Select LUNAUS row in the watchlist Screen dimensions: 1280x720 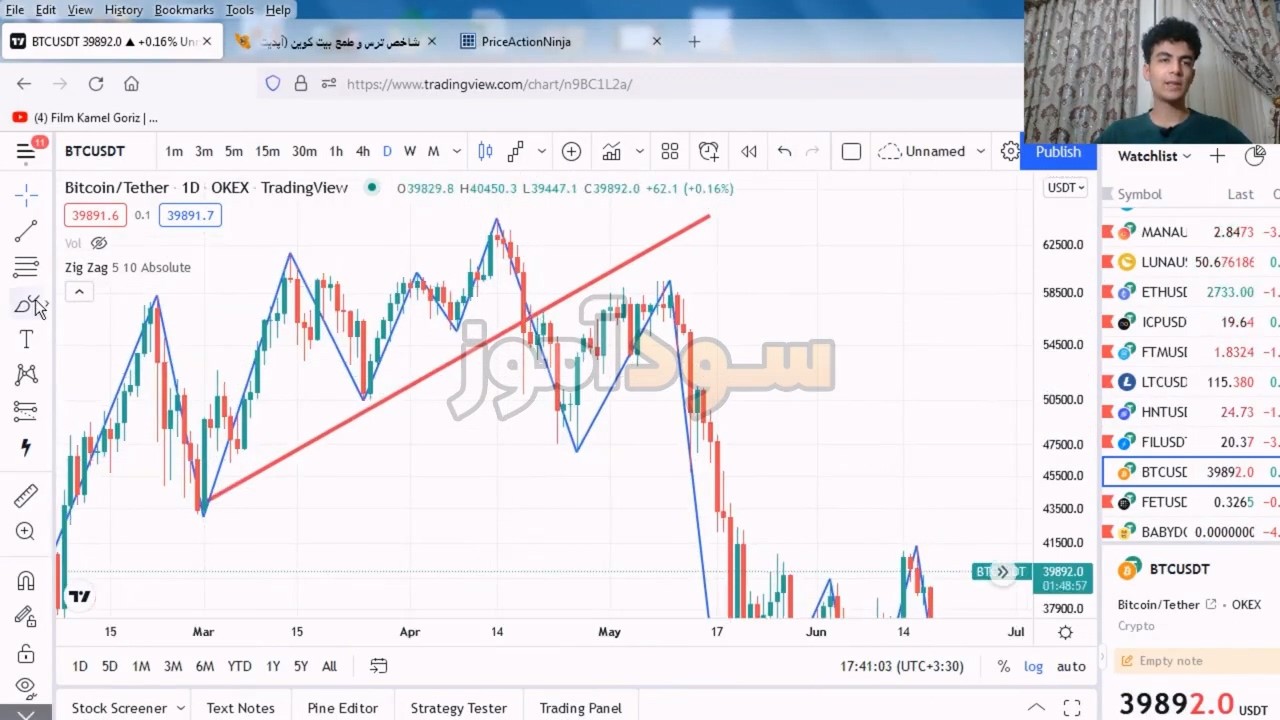point(1191,262)
